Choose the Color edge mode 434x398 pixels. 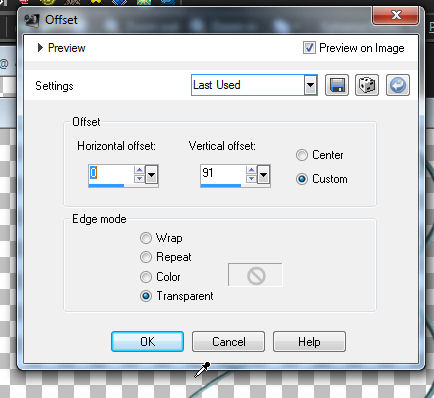click(x=146, y=277)
